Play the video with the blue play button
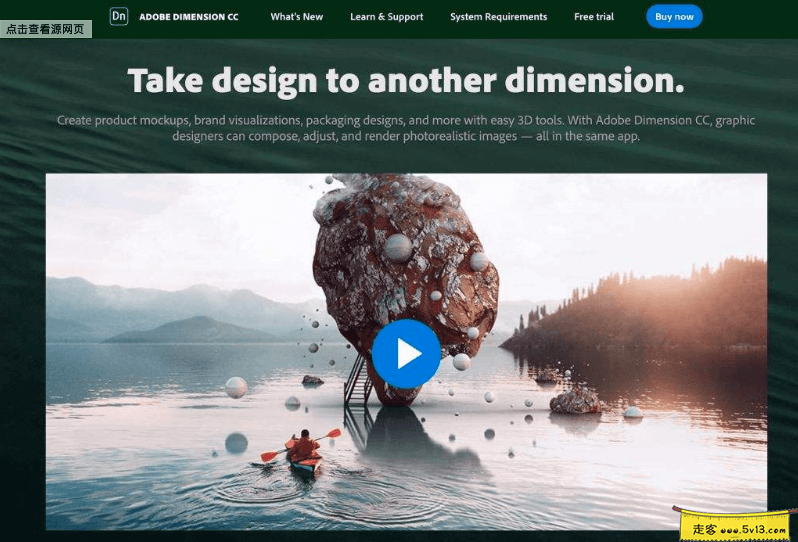This screenshot has width=798, height=542. 406,354
